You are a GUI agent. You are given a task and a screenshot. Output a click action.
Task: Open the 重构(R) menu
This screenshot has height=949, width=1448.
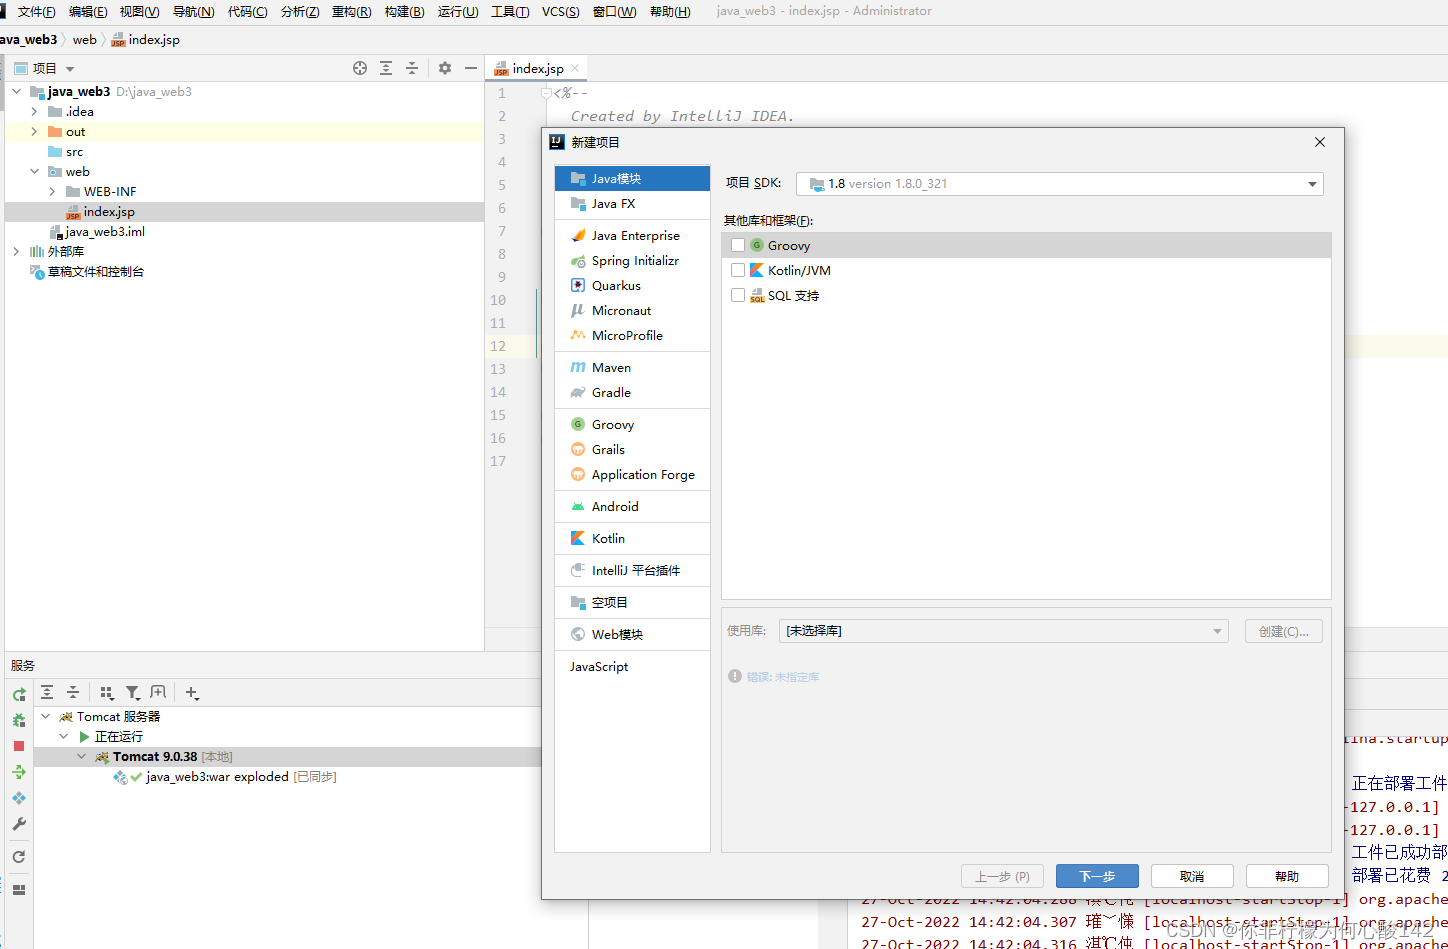pos(351,11)
